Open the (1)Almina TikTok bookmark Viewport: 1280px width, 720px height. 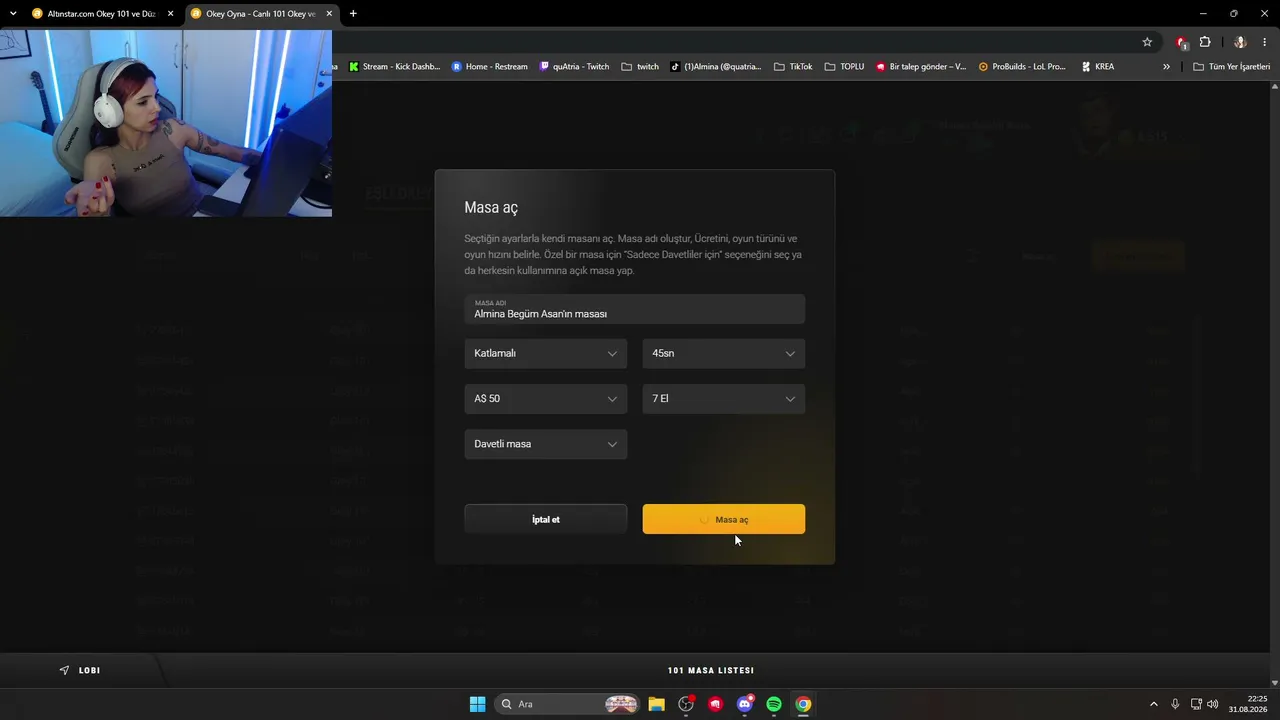tap(715, 67)
